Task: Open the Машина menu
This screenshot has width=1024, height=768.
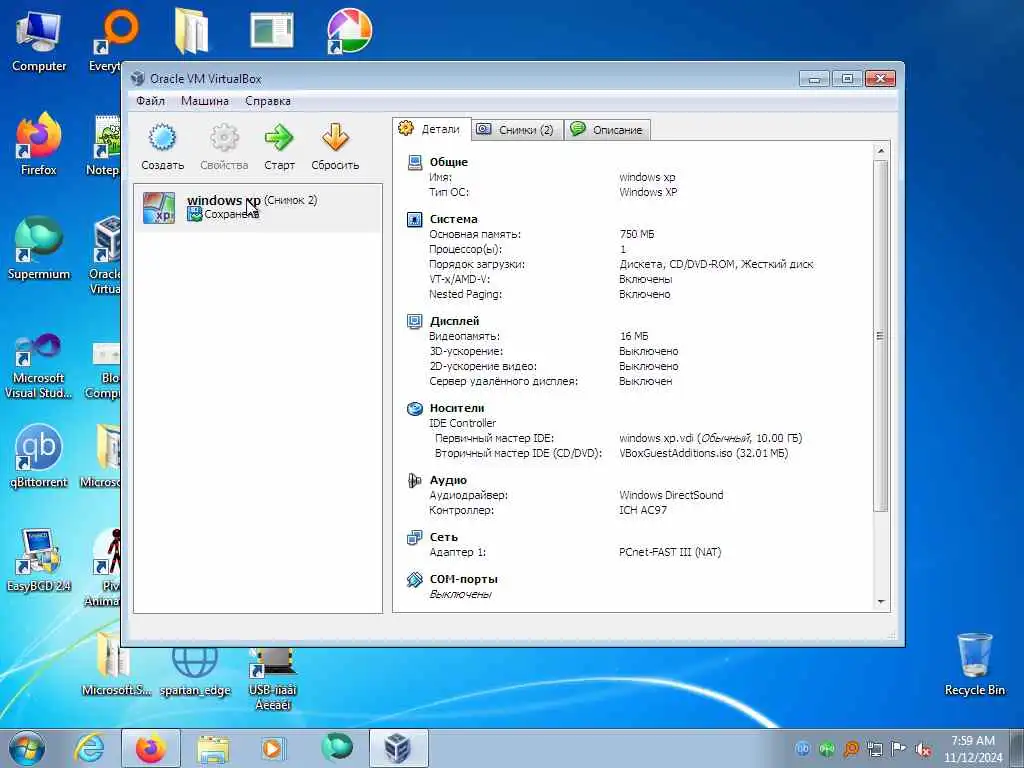Action: (204, 101)
